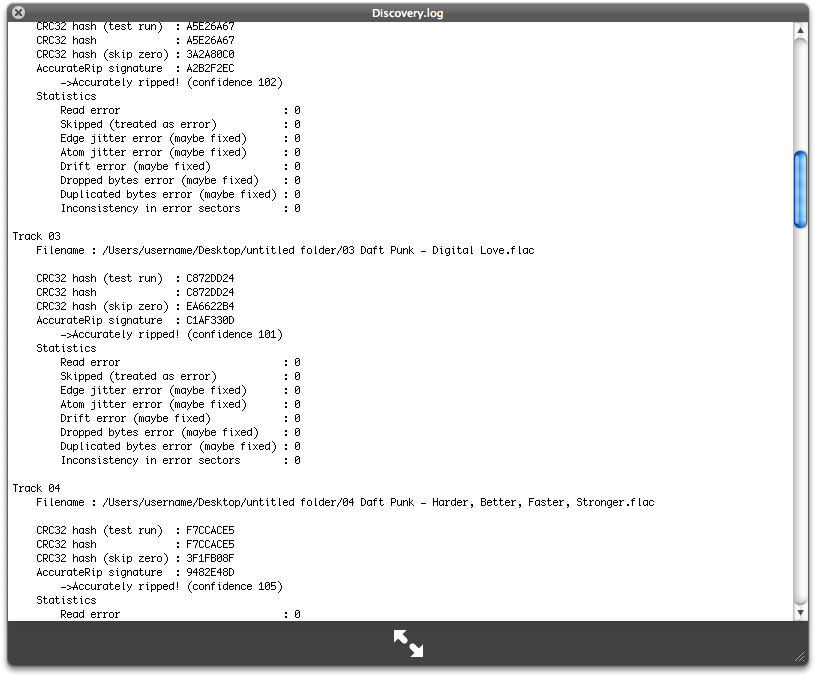Click the blue vertical scrollbar thumb
The image size is (816, 677).
(x=800, y=189)
